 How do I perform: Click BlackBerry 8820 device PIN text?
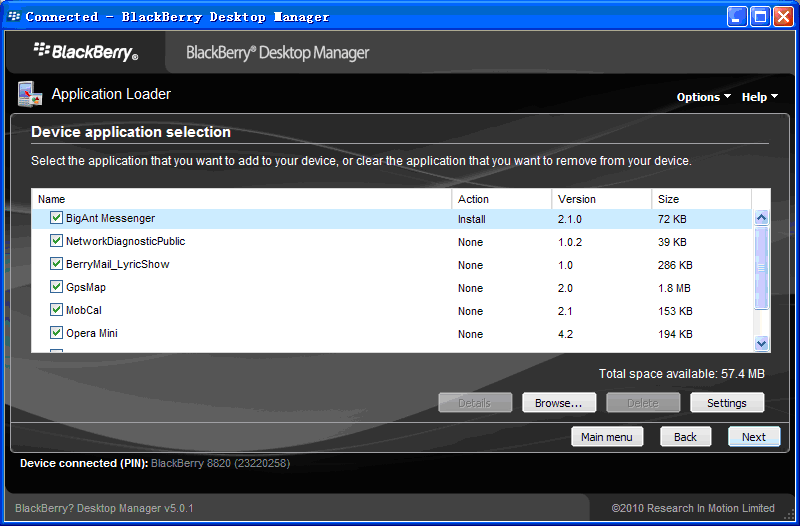pyautogui.click(x=220, y=463)
